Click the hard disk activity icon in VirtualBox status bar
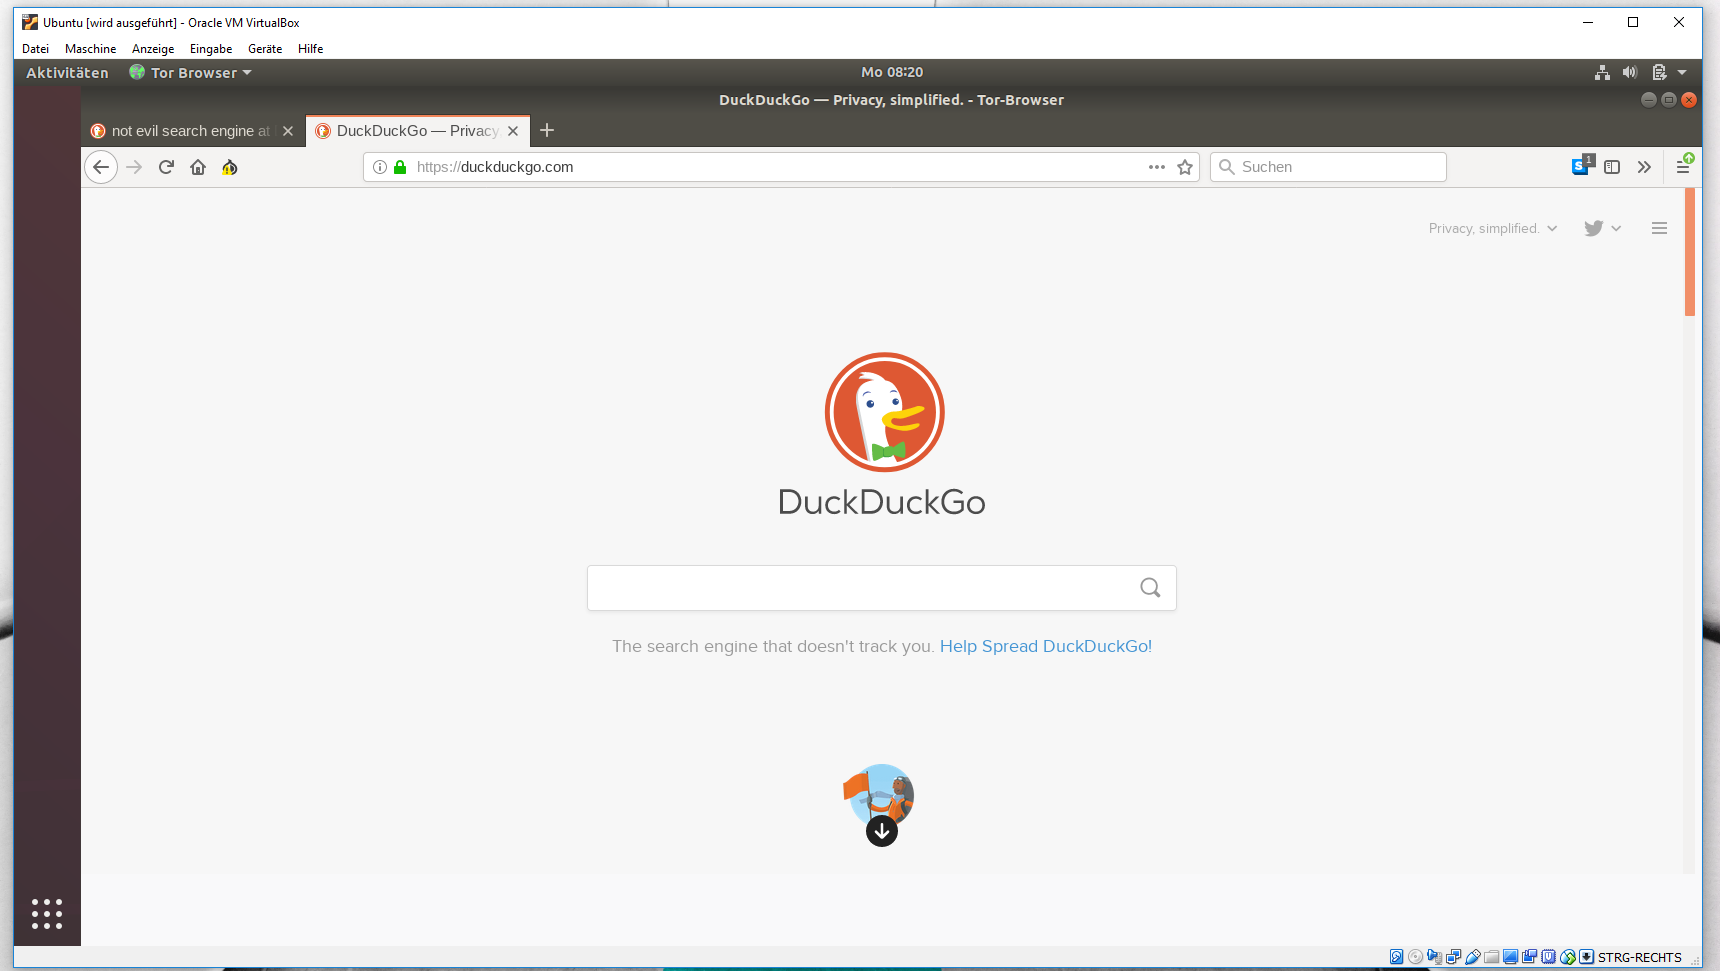The image size is (1720, 971). click(x=1397, y=957)
